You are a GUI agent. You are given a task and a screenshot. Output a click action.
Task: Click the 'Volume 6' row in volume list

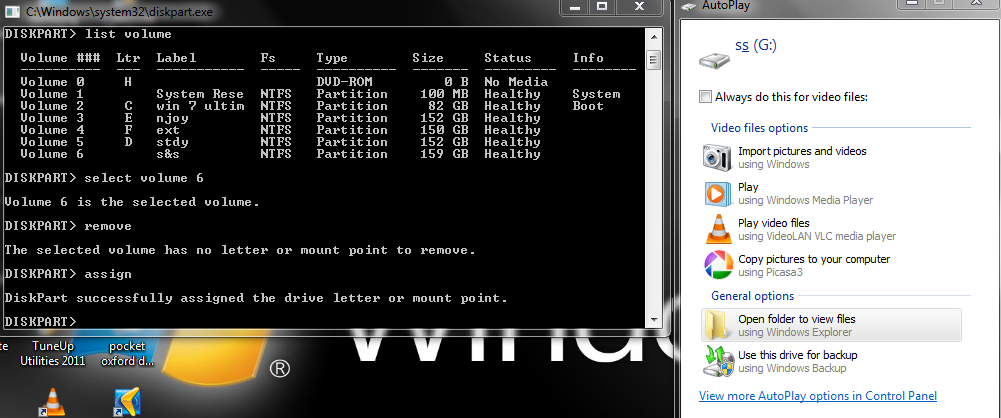click(x=281, y=154)
